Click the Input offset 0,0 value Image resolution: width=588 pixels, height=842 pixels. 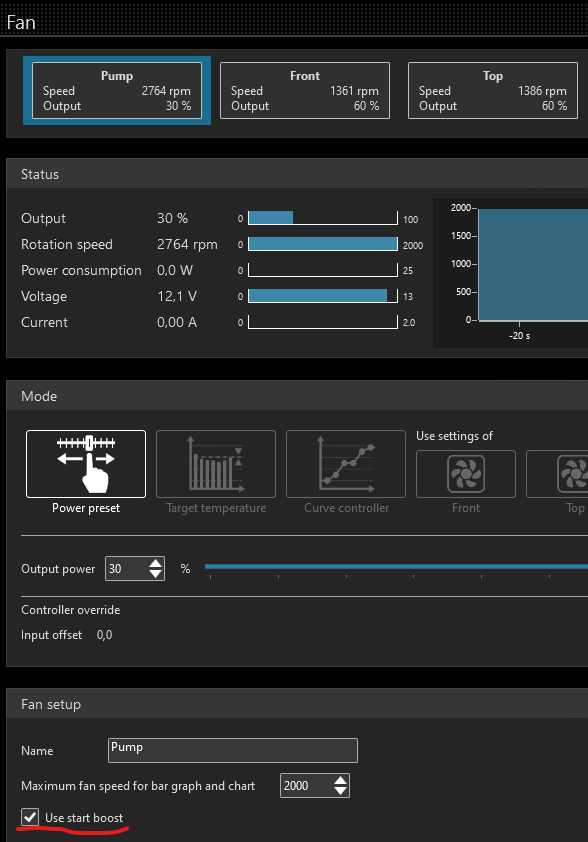point(105,635)
